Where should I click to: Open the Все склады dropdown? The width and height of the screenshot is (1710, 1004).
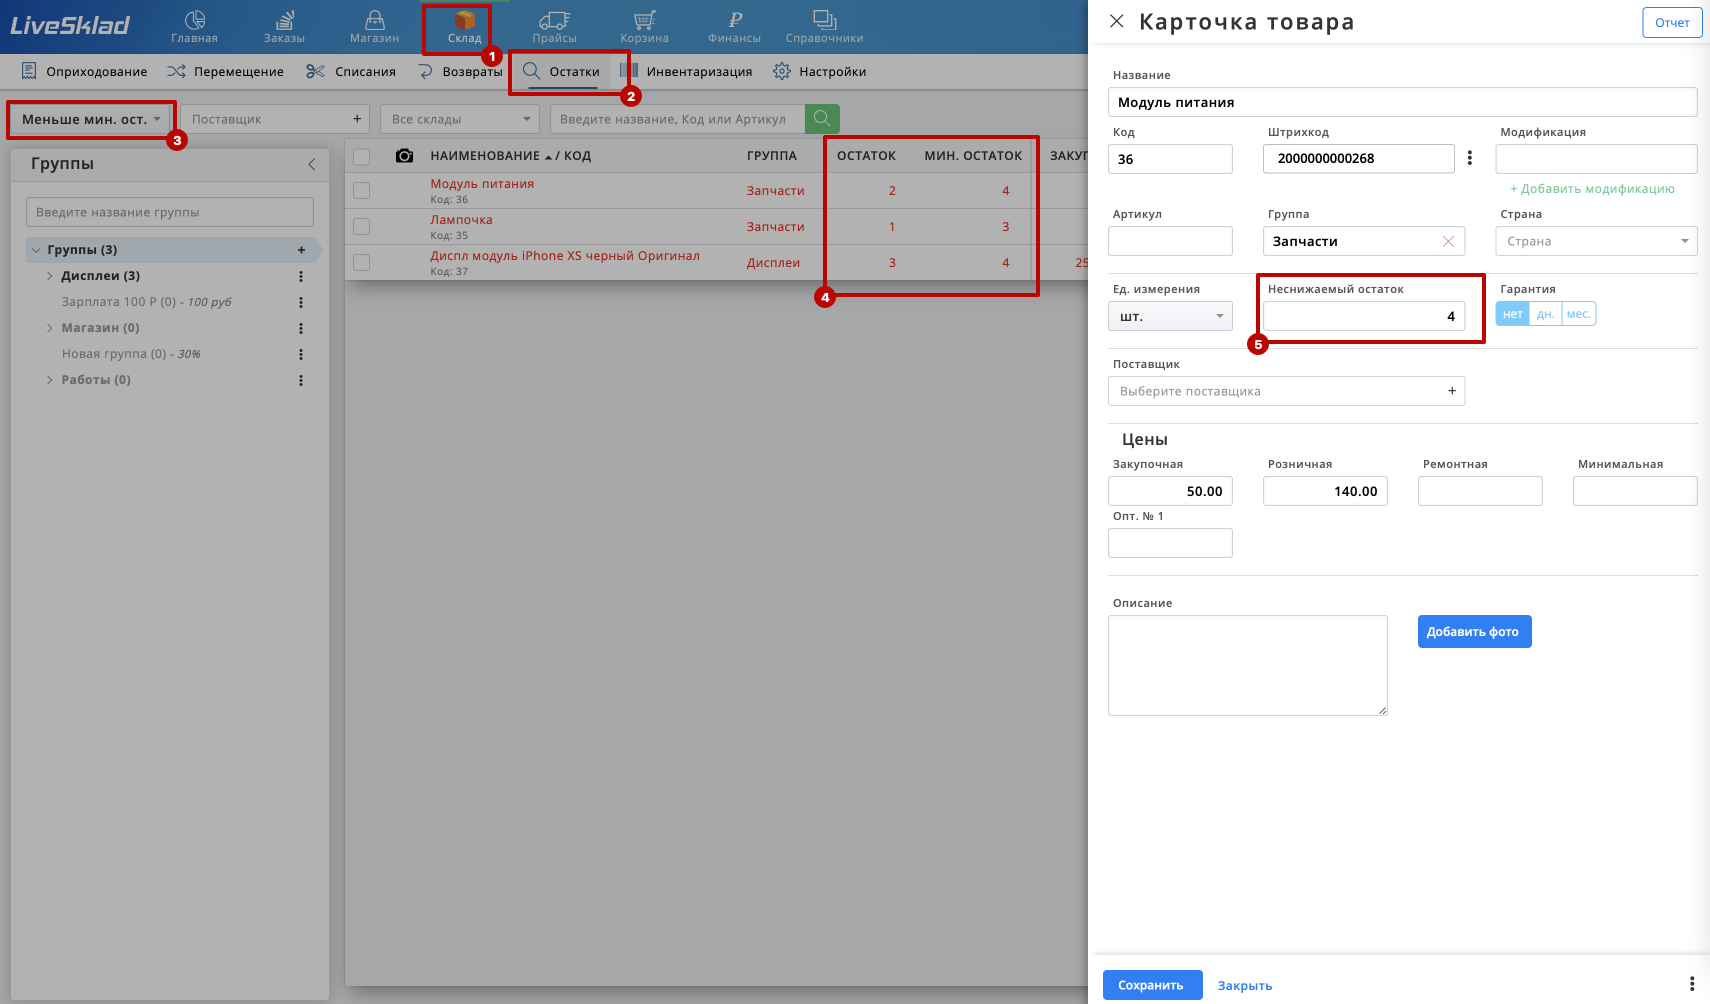click(460, 119)
